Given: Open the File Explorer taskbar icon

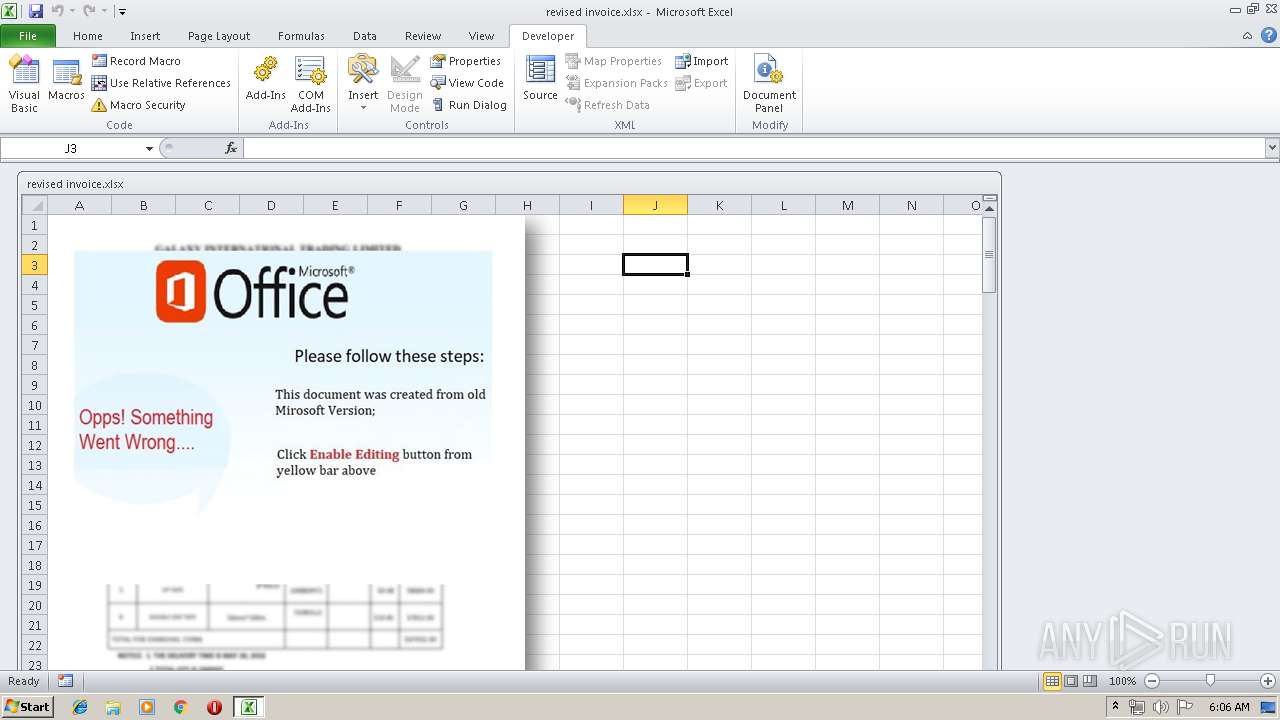Looking at the screenshot, I should (113, 707).
